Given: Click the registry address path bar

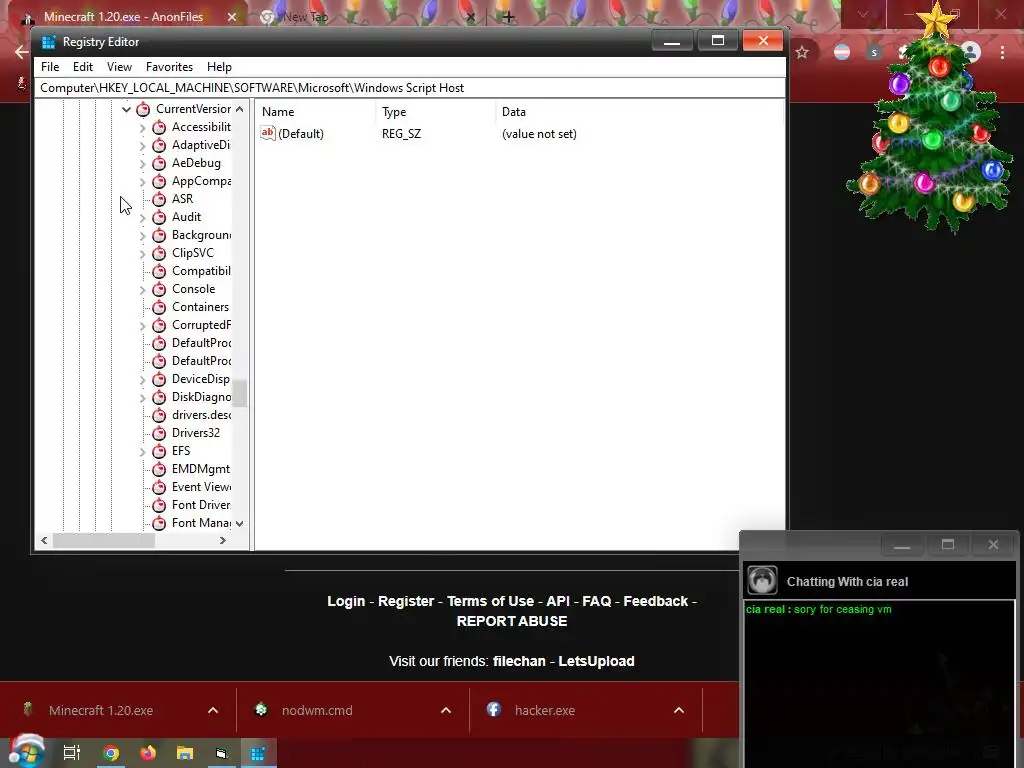Looking at the screenshot, I should (410, 88).
